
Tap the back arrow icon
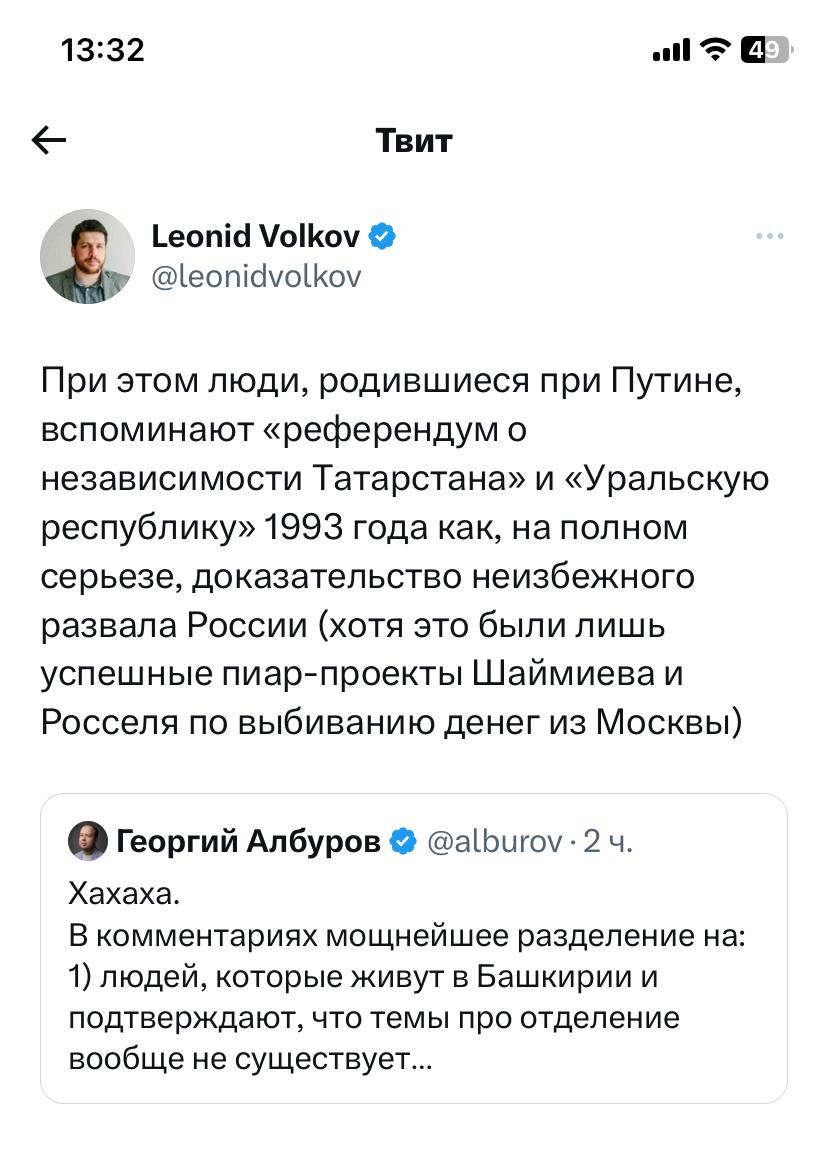pyautogui.click(x=49, y=141)
